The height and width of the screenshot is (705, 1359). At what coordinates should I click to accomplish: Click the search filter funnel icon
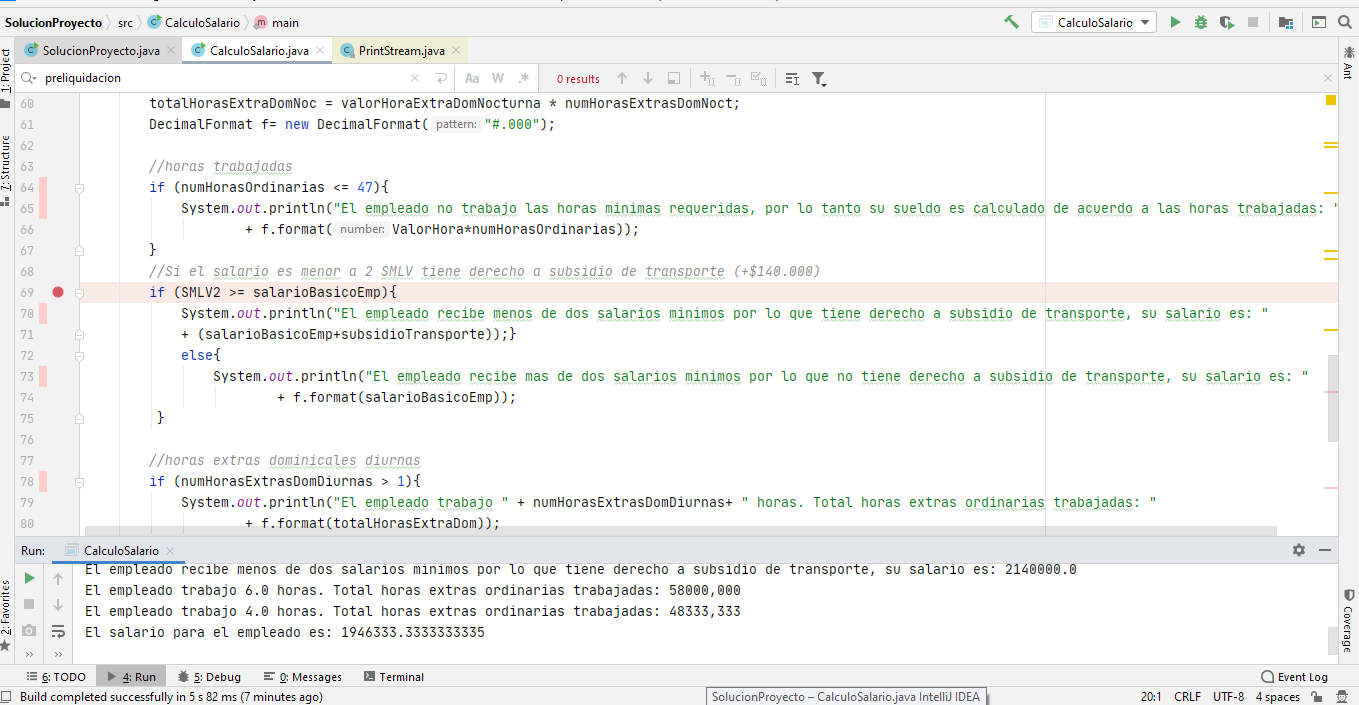[x=819, y=78]
